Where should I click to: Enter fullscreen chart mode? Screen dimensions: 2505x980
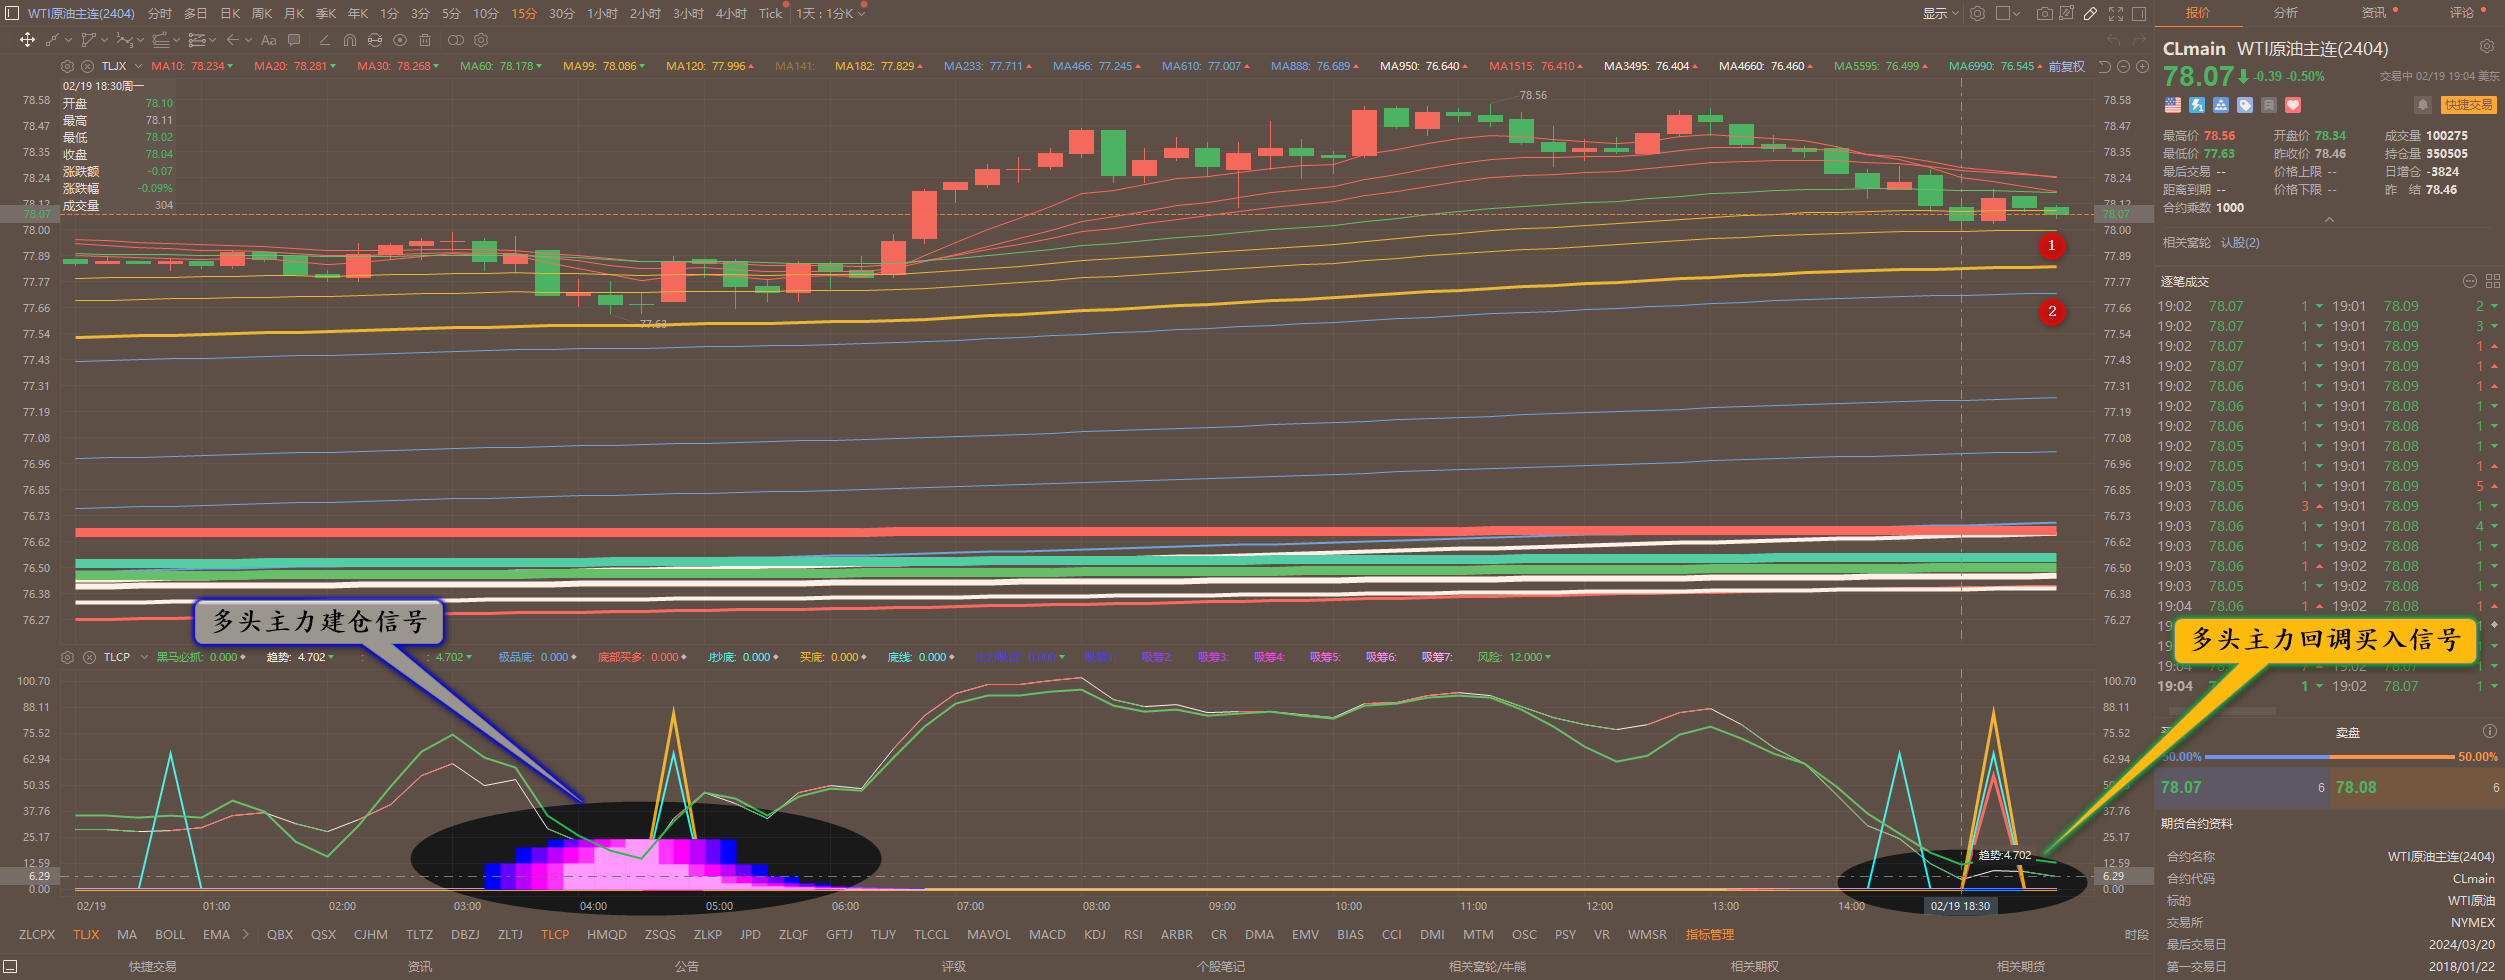(2115, 13)
